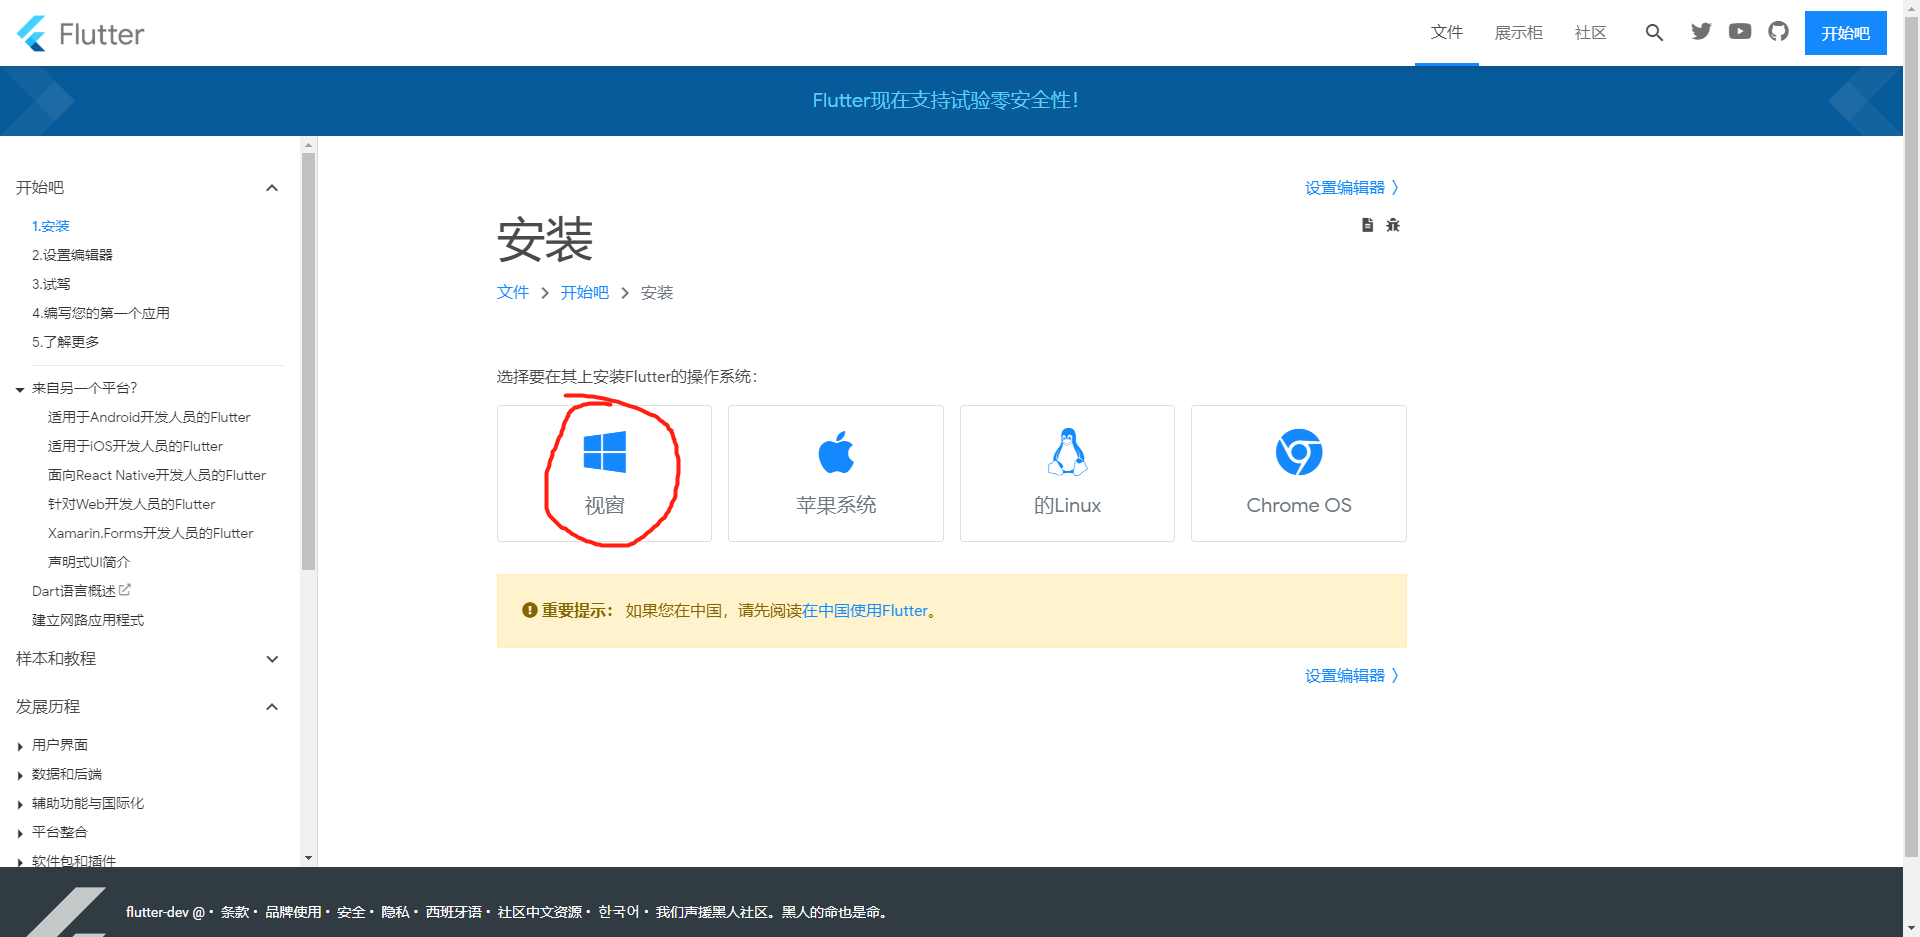The height and width of the screenshot is (937, 1920).
Task: Click the sidebar scrollbar thumb
Action: [308, 361]
